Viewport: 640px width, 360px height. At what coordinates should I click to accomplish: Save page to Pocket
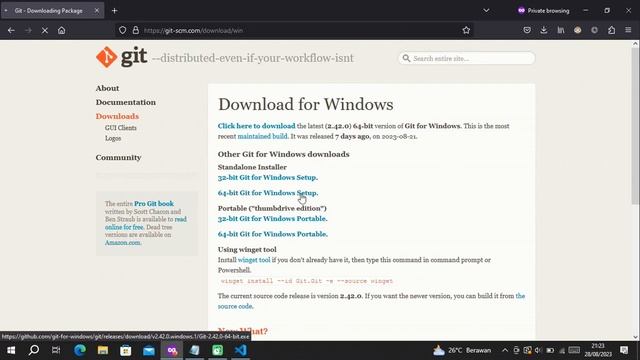pos(527,30)
